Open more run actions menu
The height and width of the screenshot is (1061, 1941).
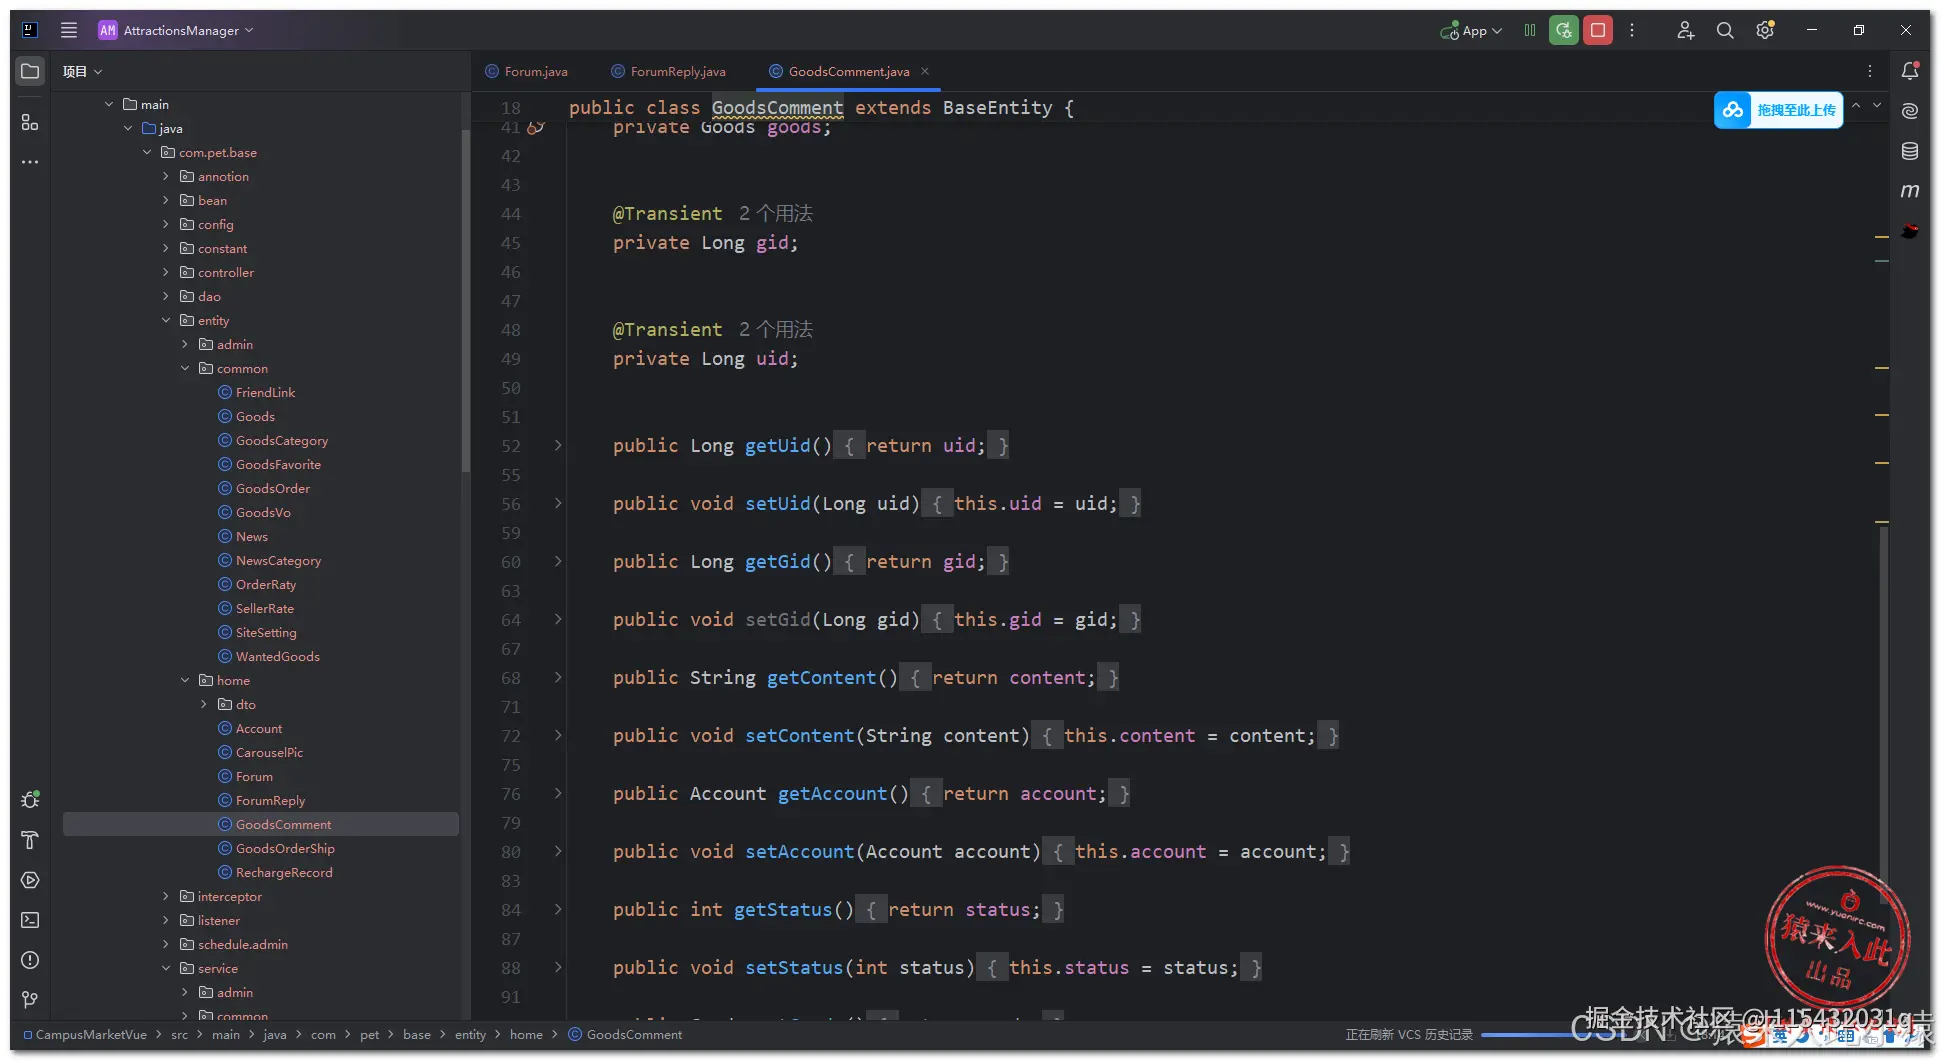coord(1632,30)
